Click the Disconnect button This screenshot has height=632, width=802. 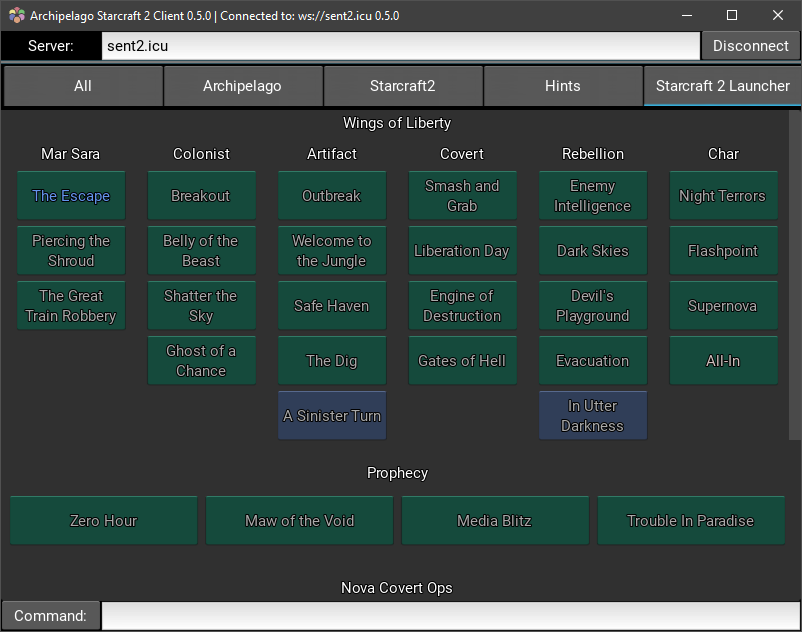click(750, 46)
